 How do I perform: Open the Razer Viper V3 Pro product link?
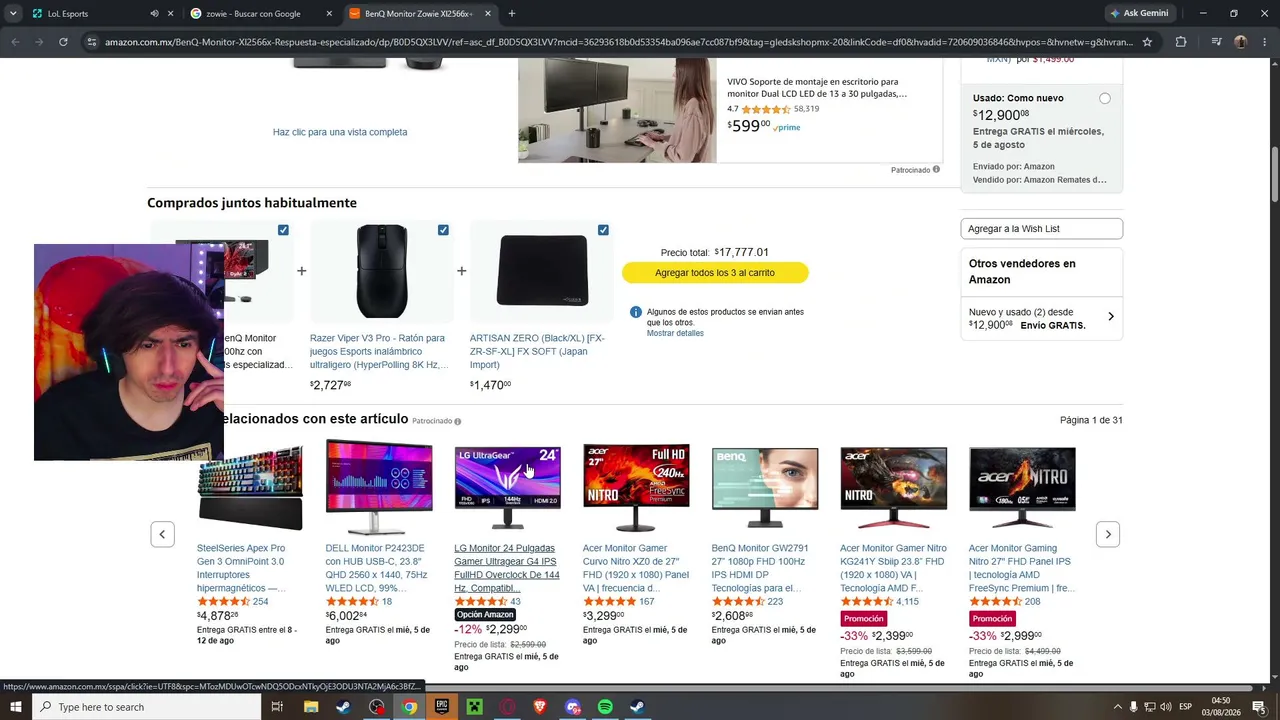point(378,351)
